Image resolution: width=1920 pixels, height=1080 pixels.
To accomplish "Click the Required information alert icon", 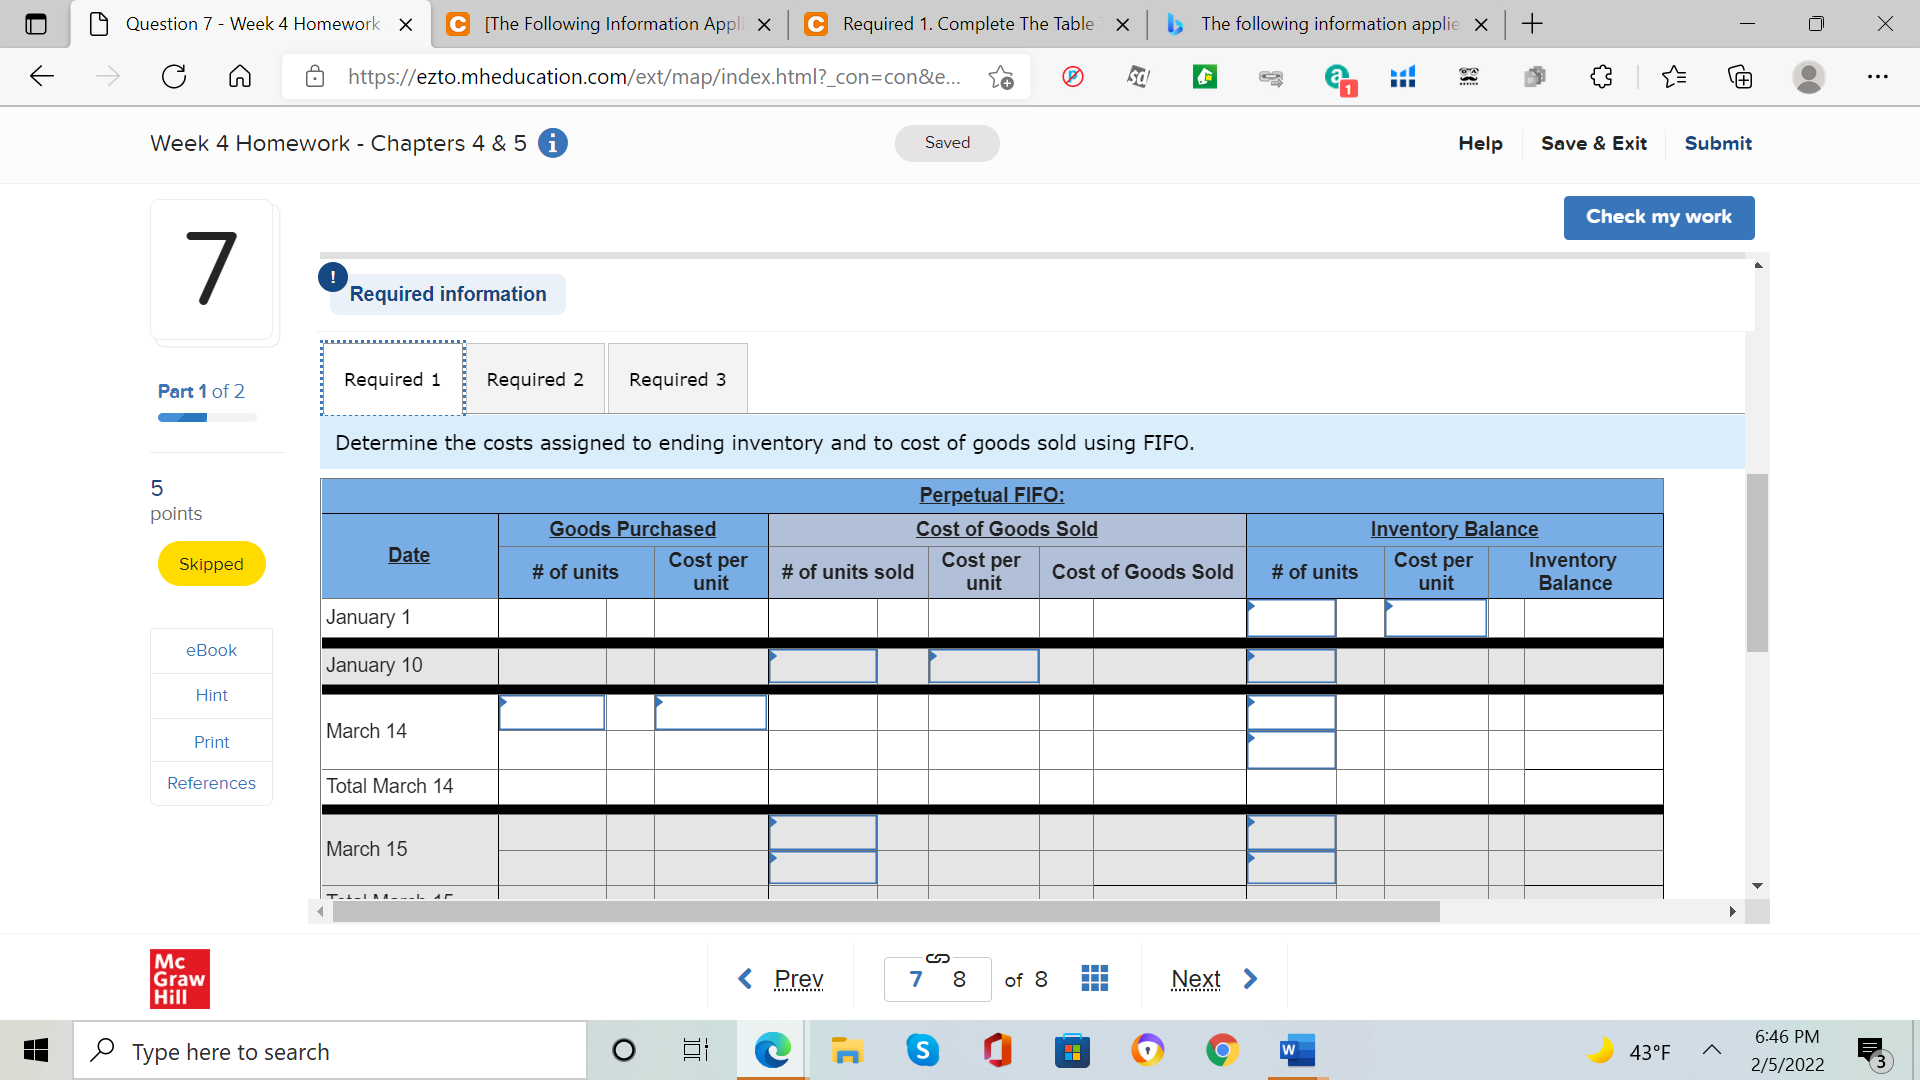I will tap(332, 277).
